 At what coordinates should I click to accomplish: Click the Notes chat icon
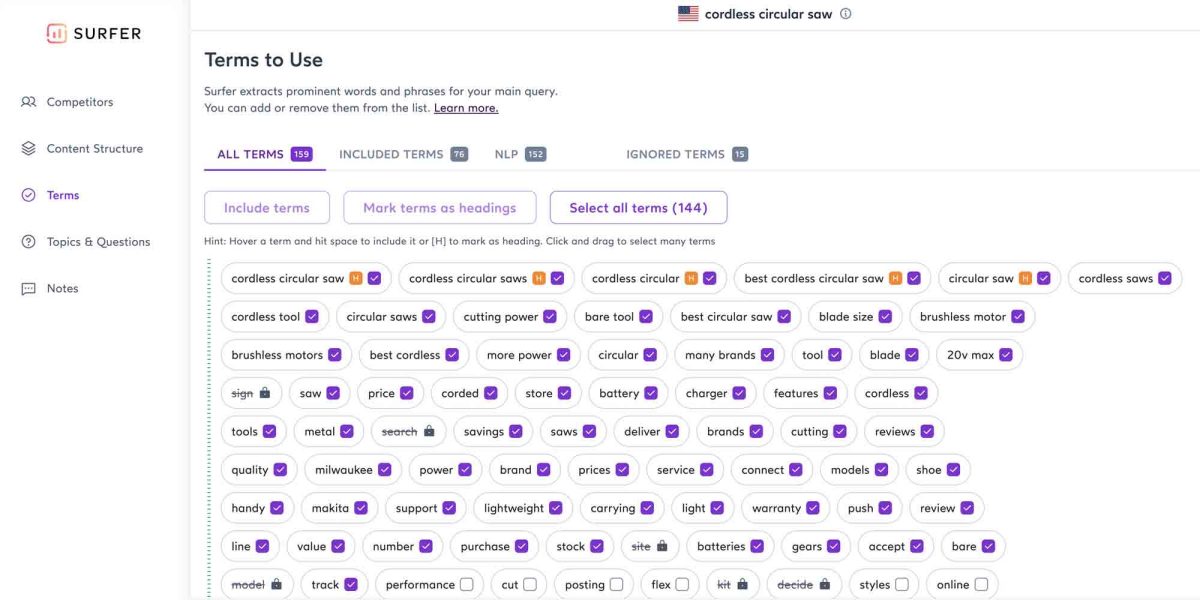[28, 288]
